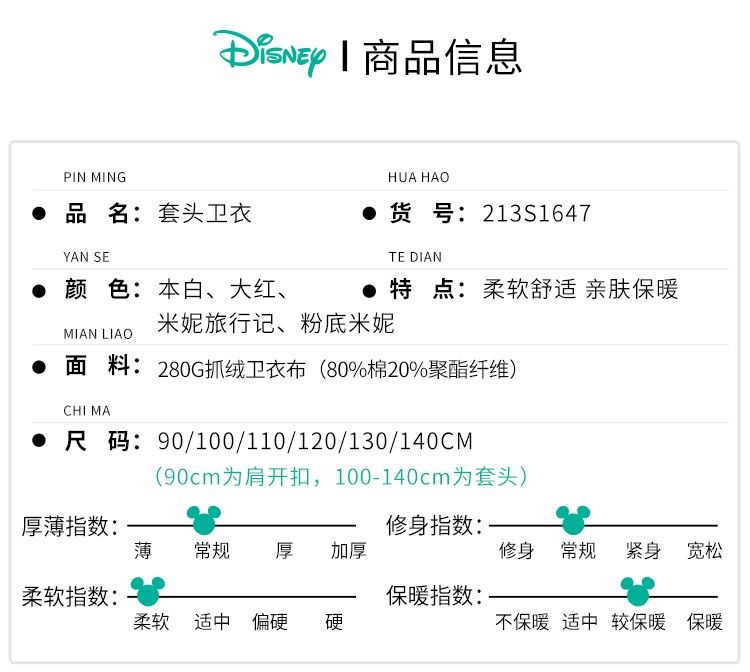
Task: Click 适中 on the warmth scale
Action: click(580, 622)
